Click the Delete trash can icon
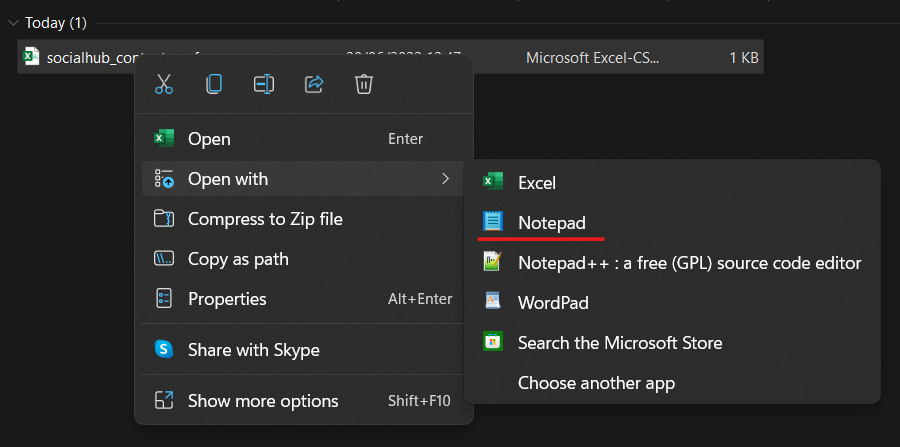The height and width of the screenshot is (447, 900). (364, 85)
